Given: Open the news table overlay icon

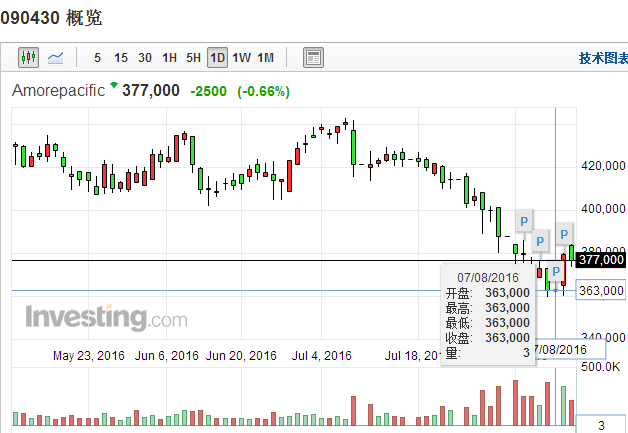Looking at the screenshot, I should click(313, 58).
